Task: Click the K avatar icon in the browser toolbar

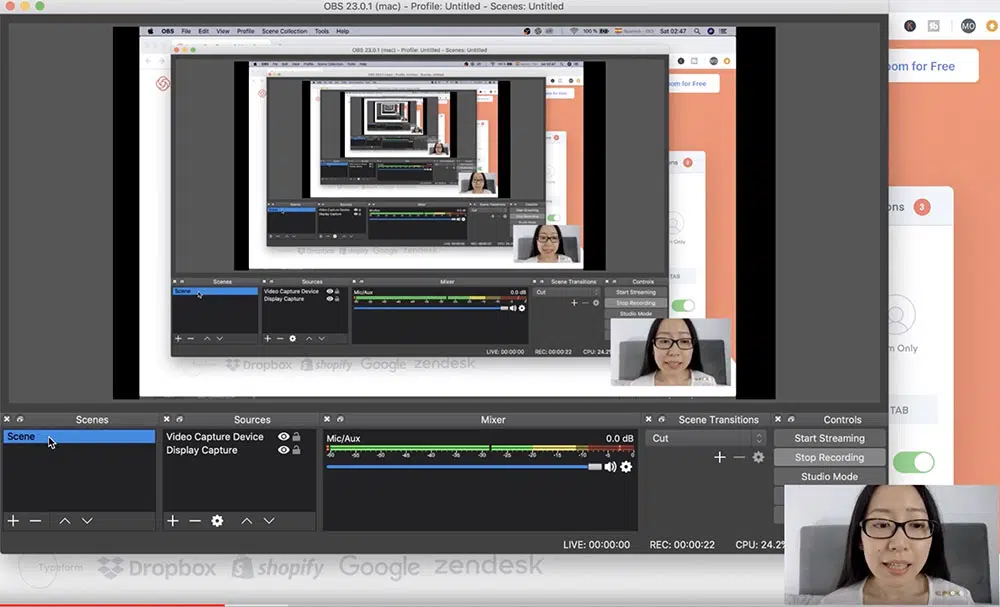Action: pos(910,26)
